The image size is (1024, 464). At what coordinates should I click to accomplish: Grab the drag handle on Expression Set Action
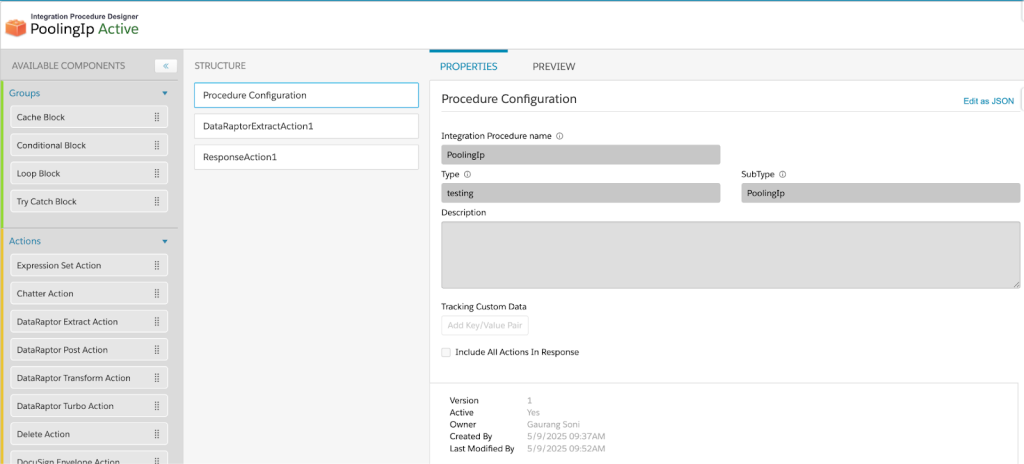coord(157,265)
